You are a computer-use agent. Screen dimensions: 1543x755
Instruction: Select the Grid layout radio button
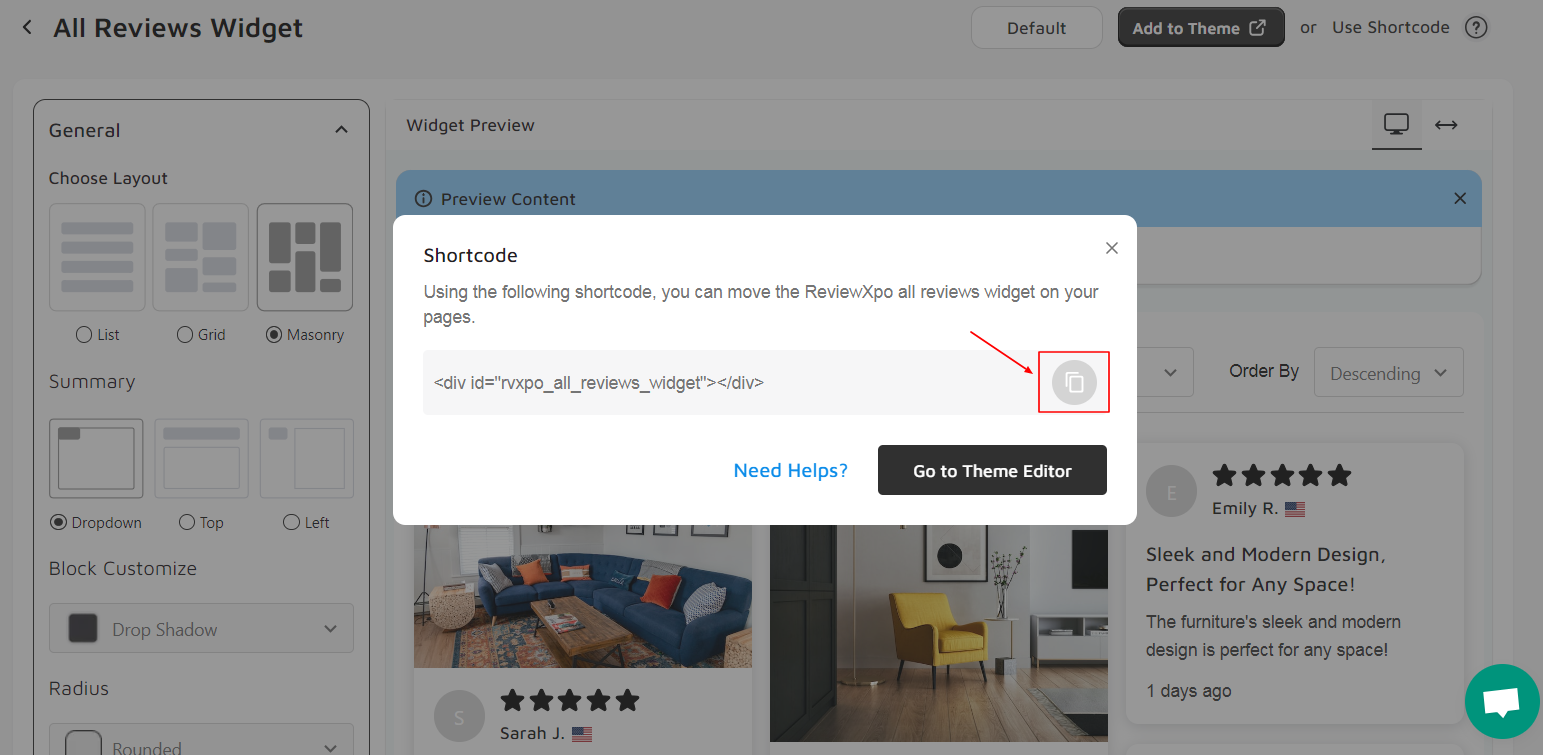(x=184, y=335)
